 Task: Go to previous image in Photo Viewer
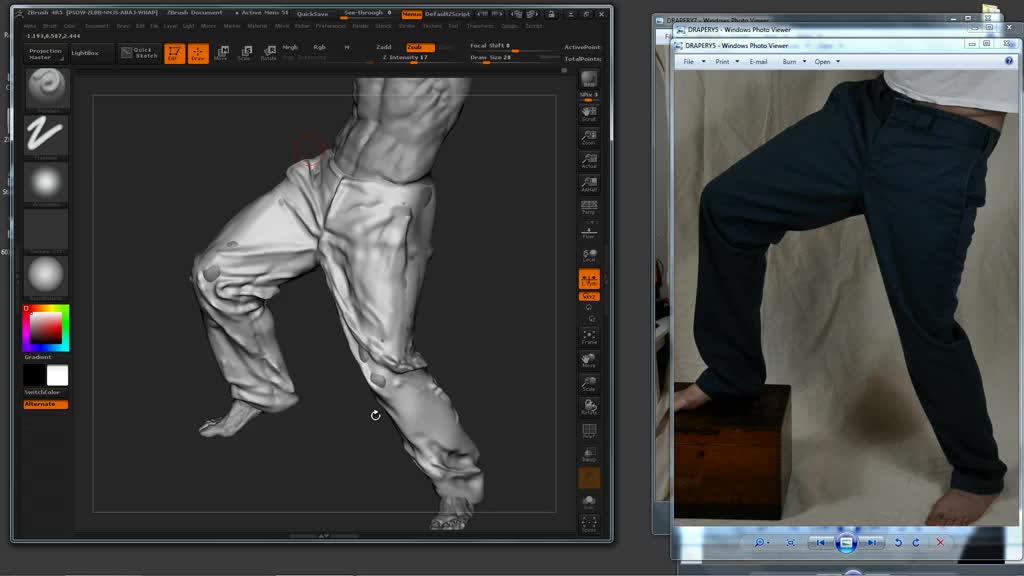point(820,543)
